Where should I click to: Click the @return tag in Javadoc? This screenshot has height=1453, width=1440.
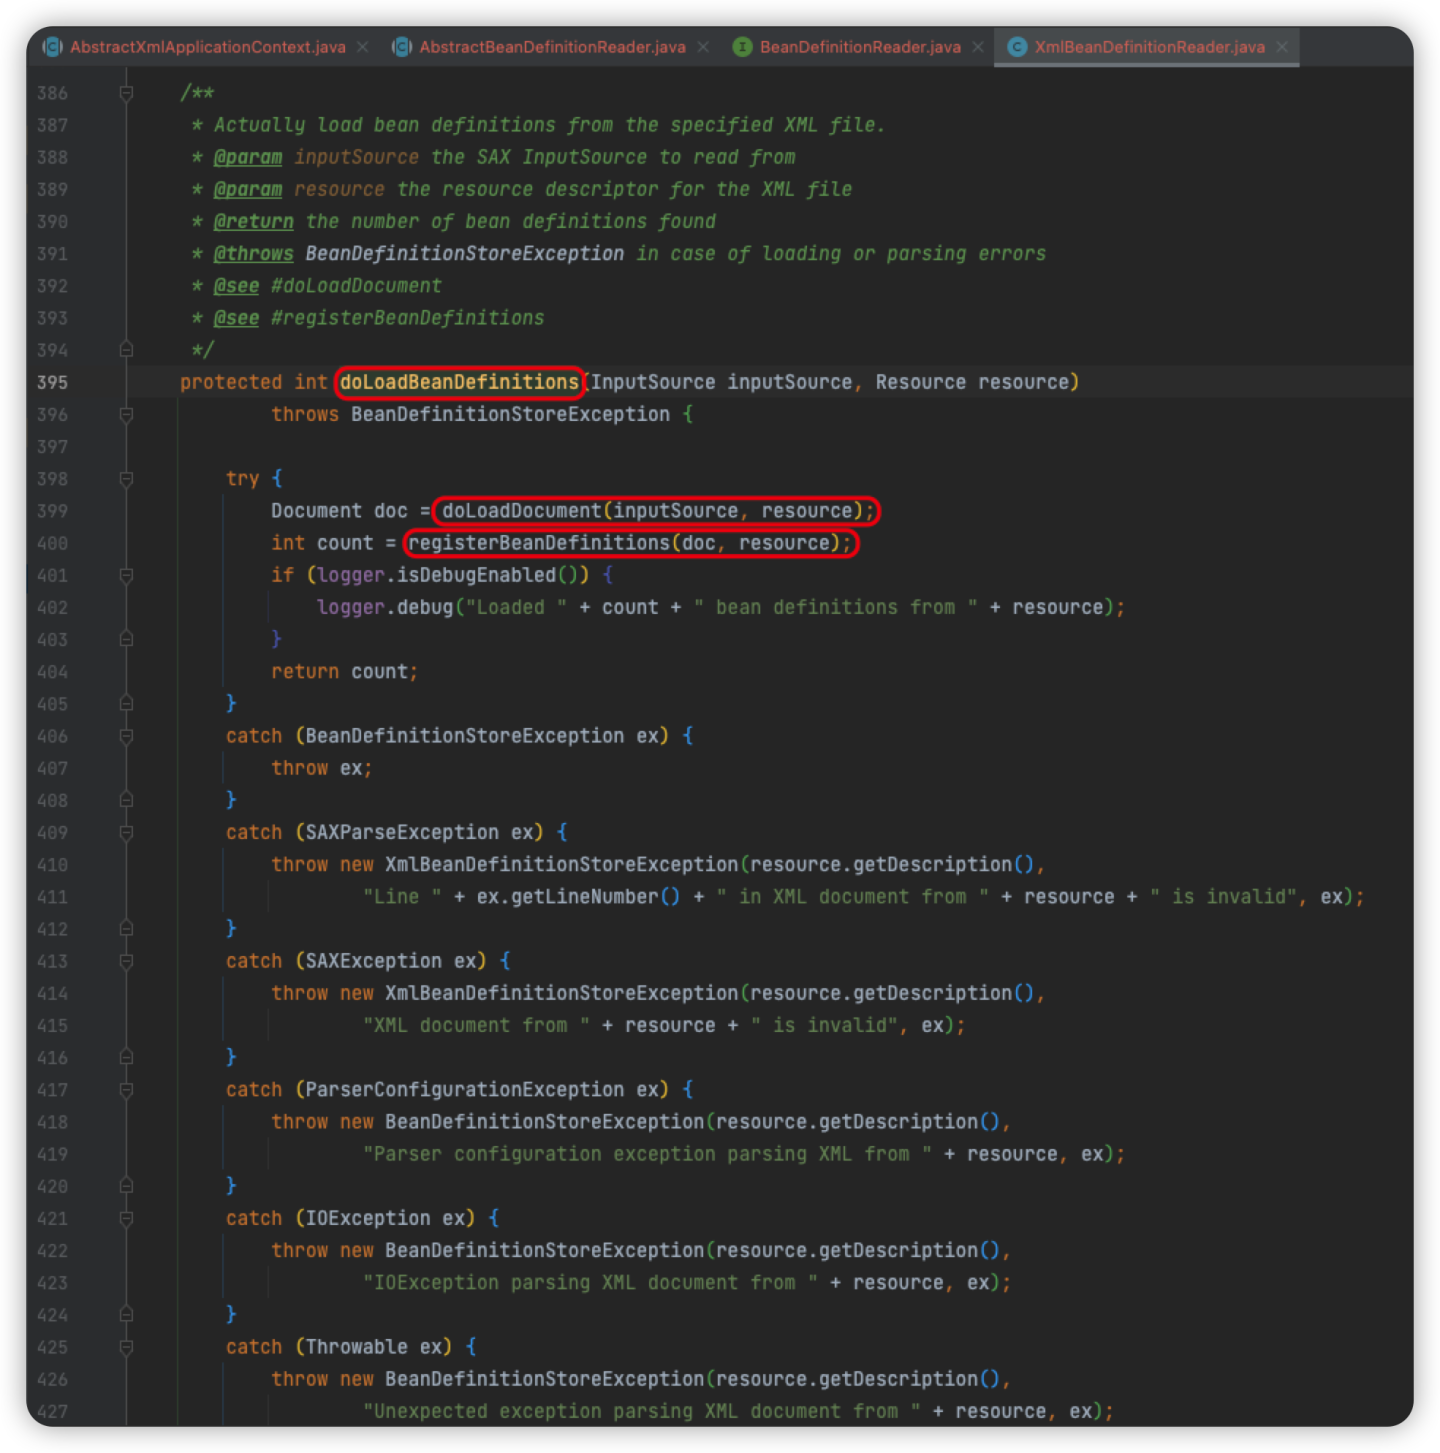[253, 222]
